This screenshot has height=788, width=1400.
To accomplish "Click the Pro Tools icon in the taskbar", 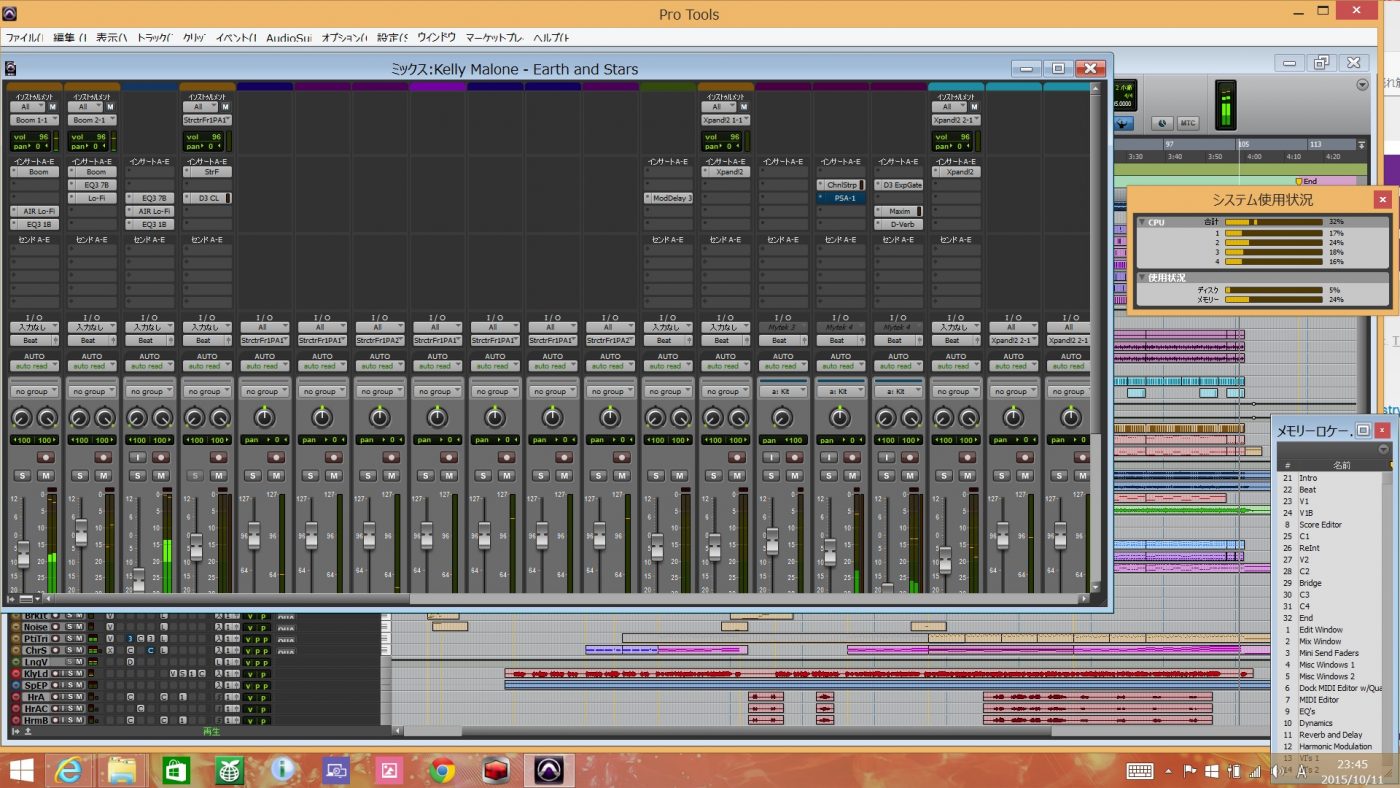I will [549, 770].
